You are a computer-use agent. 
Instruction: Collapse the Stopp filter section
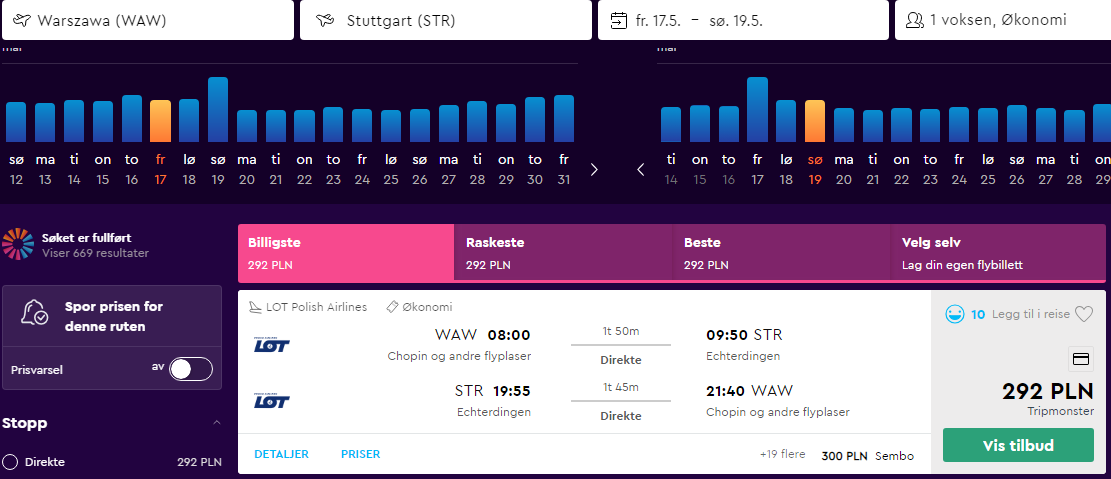tap(217, 423)
